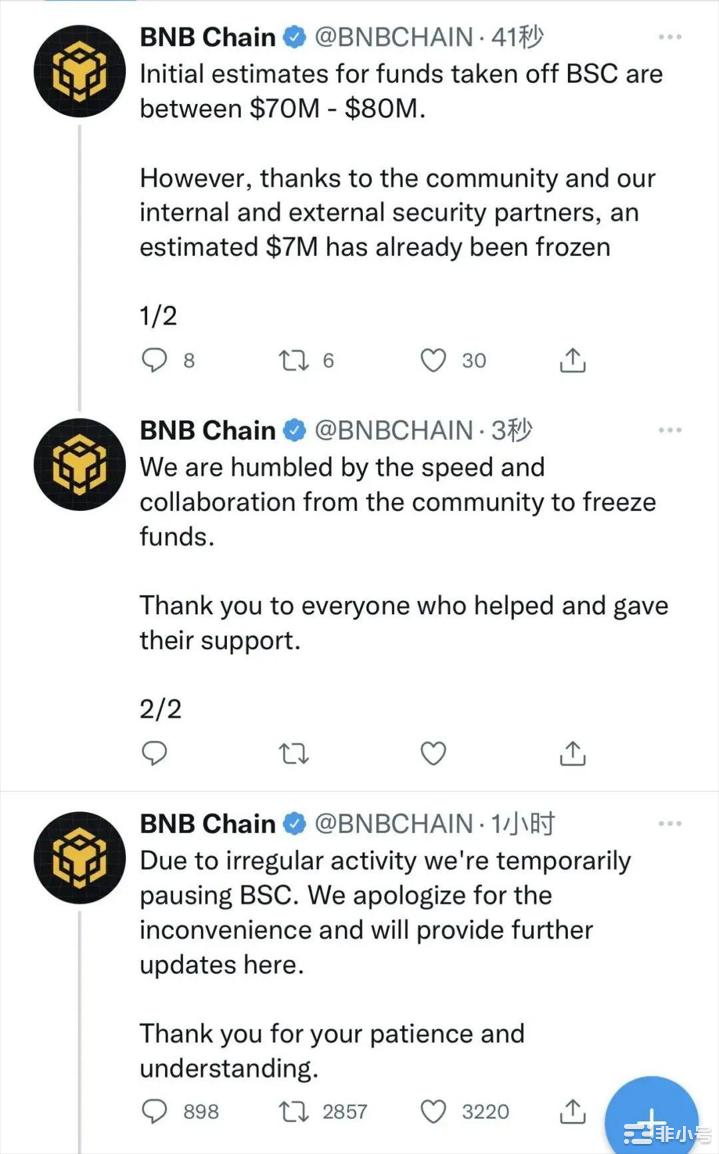Image resolution: width=719 pixels, height=1154 pixels.
Task: Open the reply icon on the 2/2 tweet
Action: pos(154,753)
